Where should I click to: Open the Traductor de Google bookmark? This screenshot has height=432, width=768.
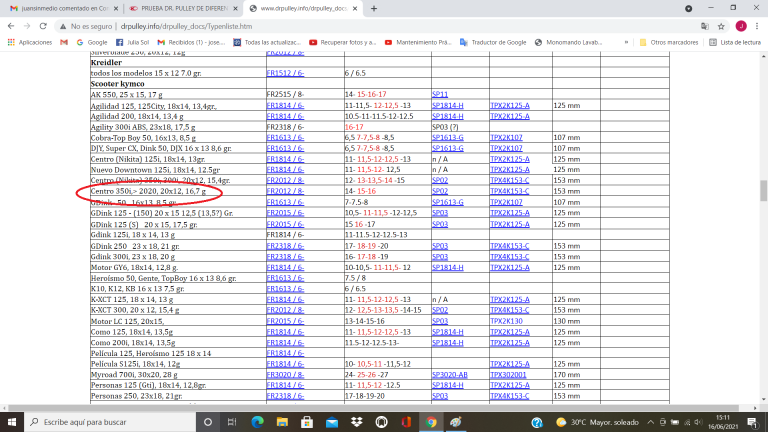tap(494, 43)
